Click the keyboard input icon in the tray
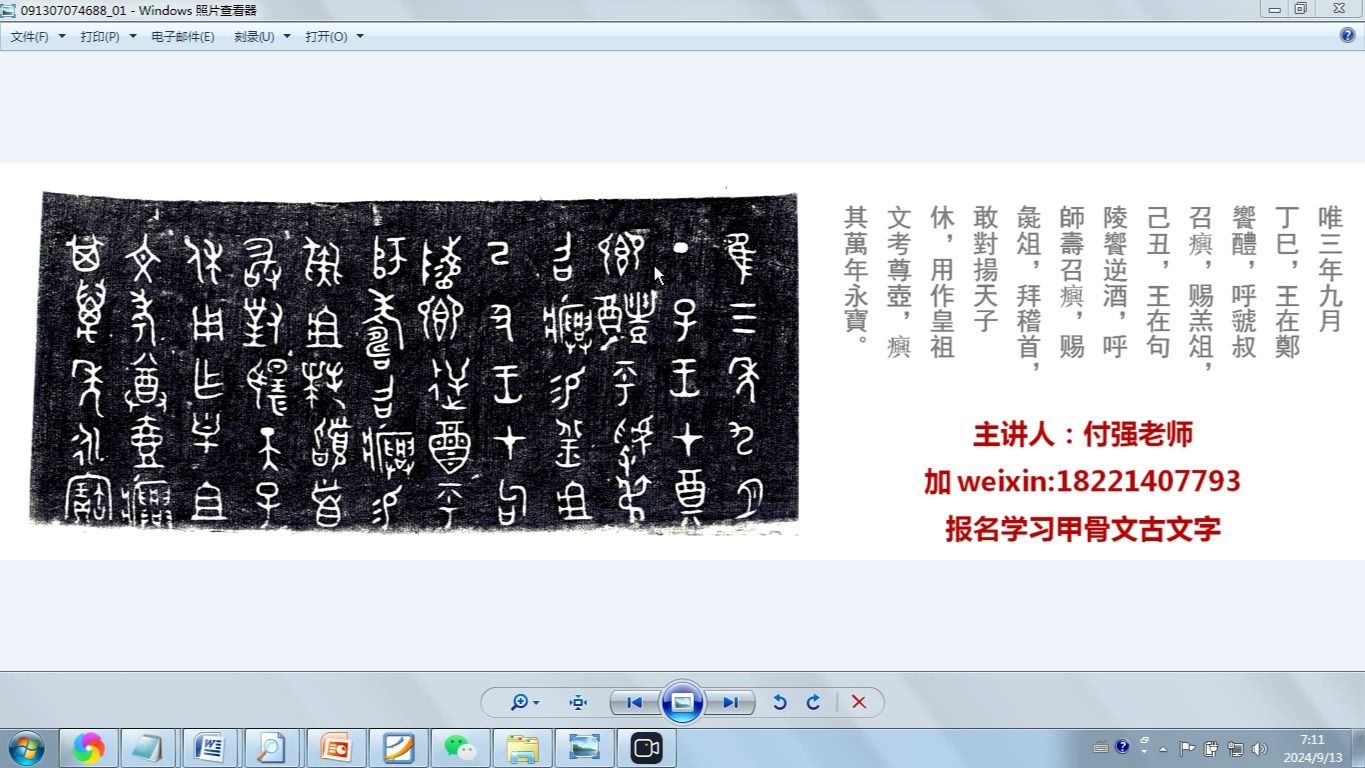This screenshot has width=1365, height=768. tap(1100, 748)
